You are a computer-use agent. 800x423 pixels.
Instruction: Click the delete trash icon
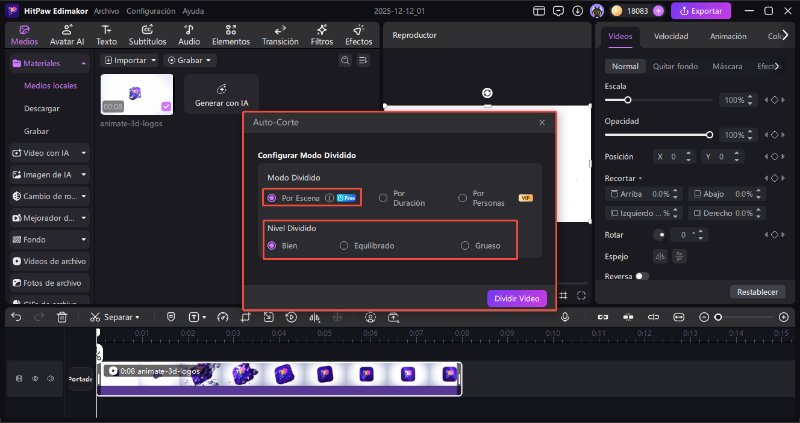click(x=62, y=317)
